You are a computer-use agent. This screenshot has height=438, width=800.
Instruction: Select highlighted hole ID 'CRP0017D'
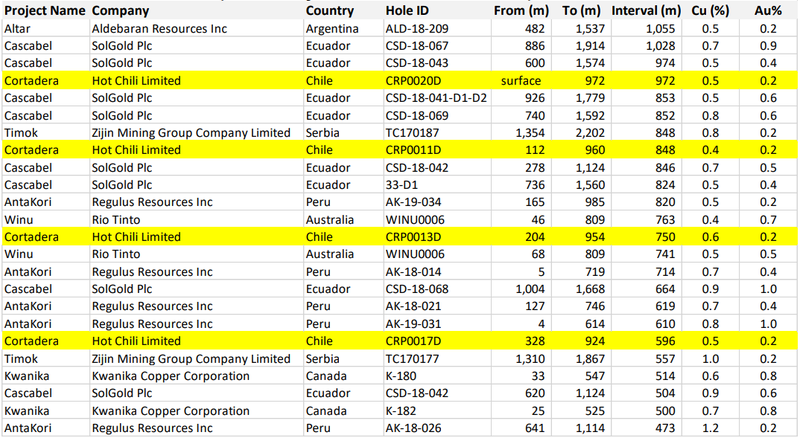click(413, 341)
